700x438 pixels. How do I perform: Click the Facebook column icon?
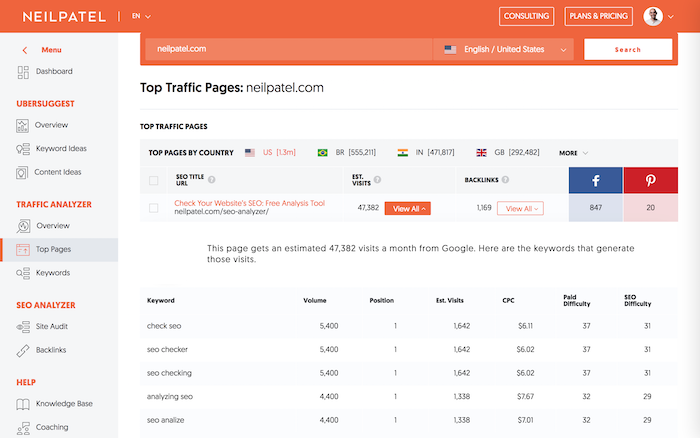(596, 180)
